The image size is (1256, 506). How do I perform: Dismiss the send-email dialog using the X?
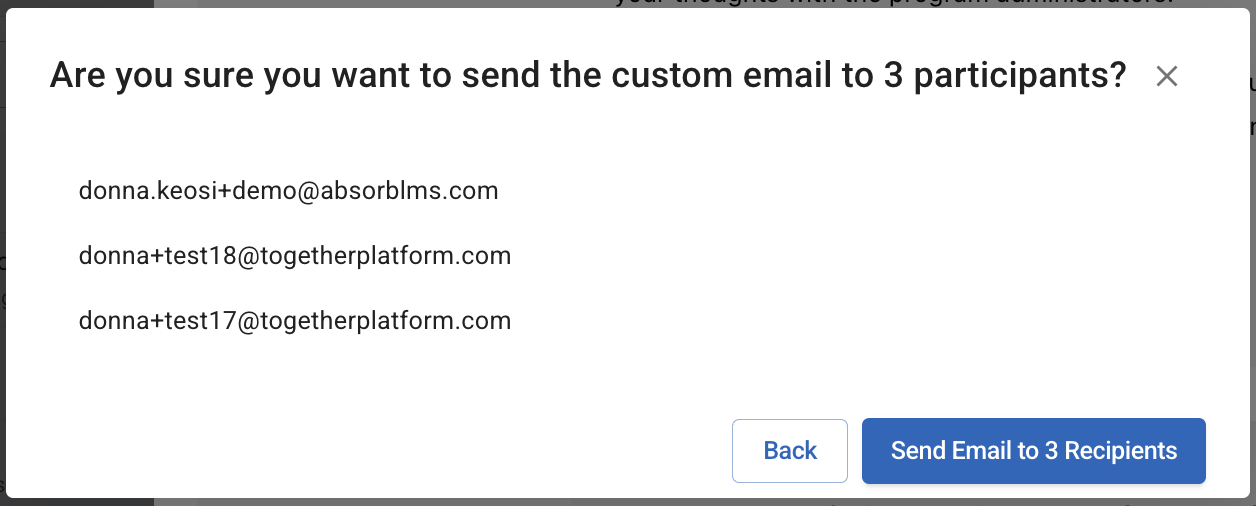pos(1166,76)
